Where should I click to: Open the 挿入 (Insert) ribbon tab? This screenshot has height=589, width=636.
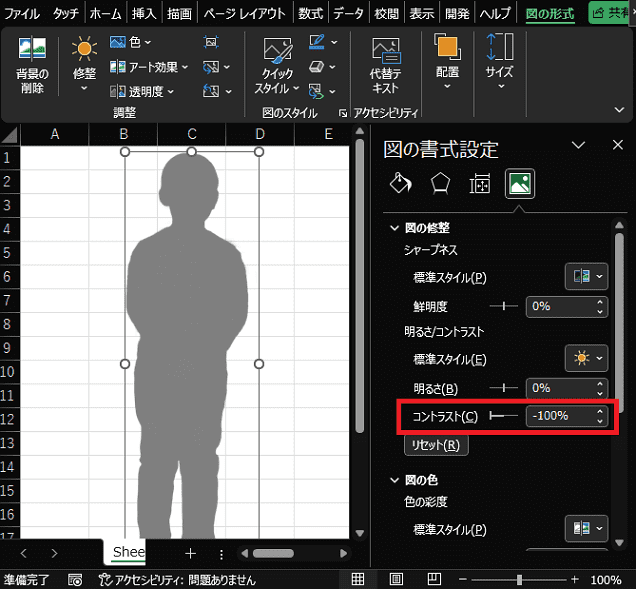144,14
